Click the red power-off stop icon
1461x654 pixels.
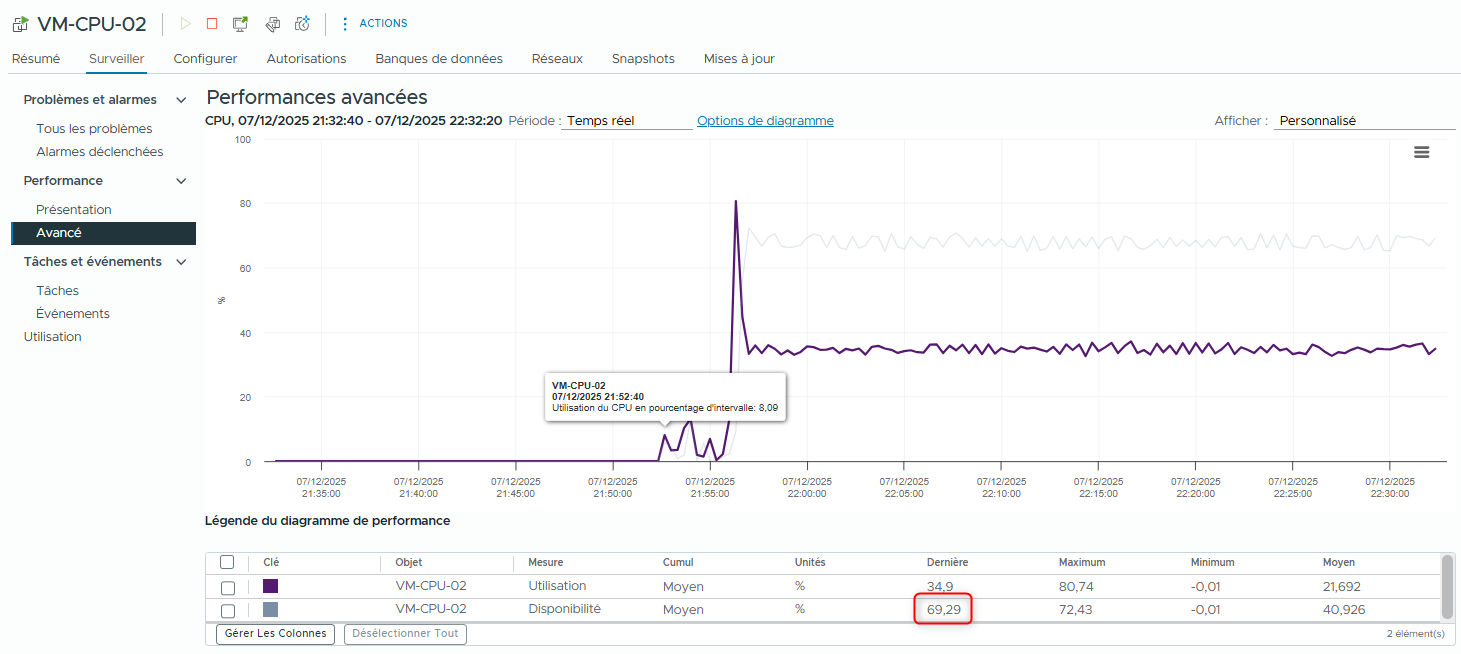pos(211,24)
